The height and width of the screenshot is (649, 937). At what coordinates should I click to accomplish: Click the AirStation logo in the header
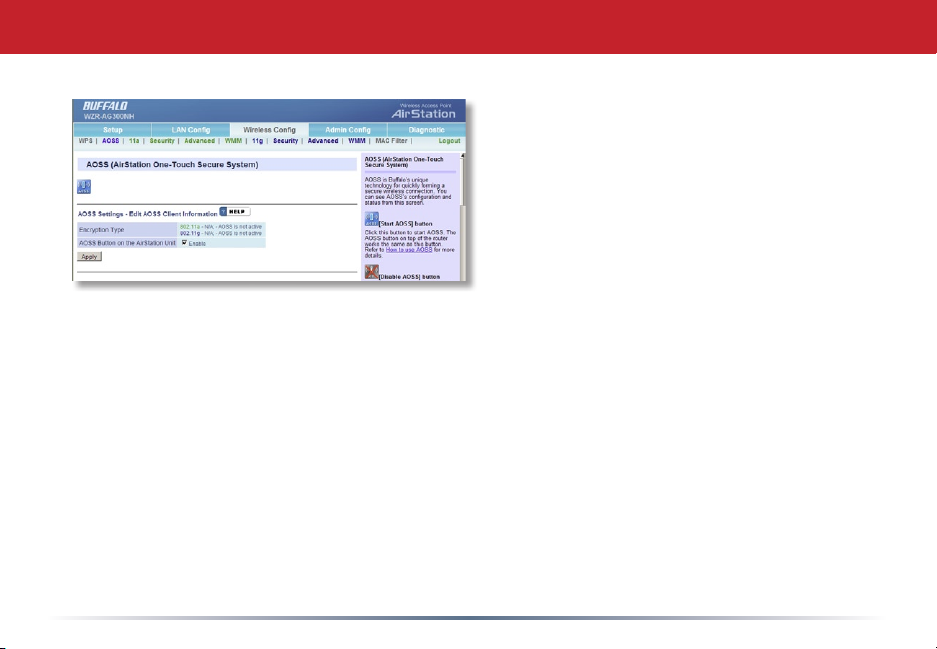pos(423,113)
